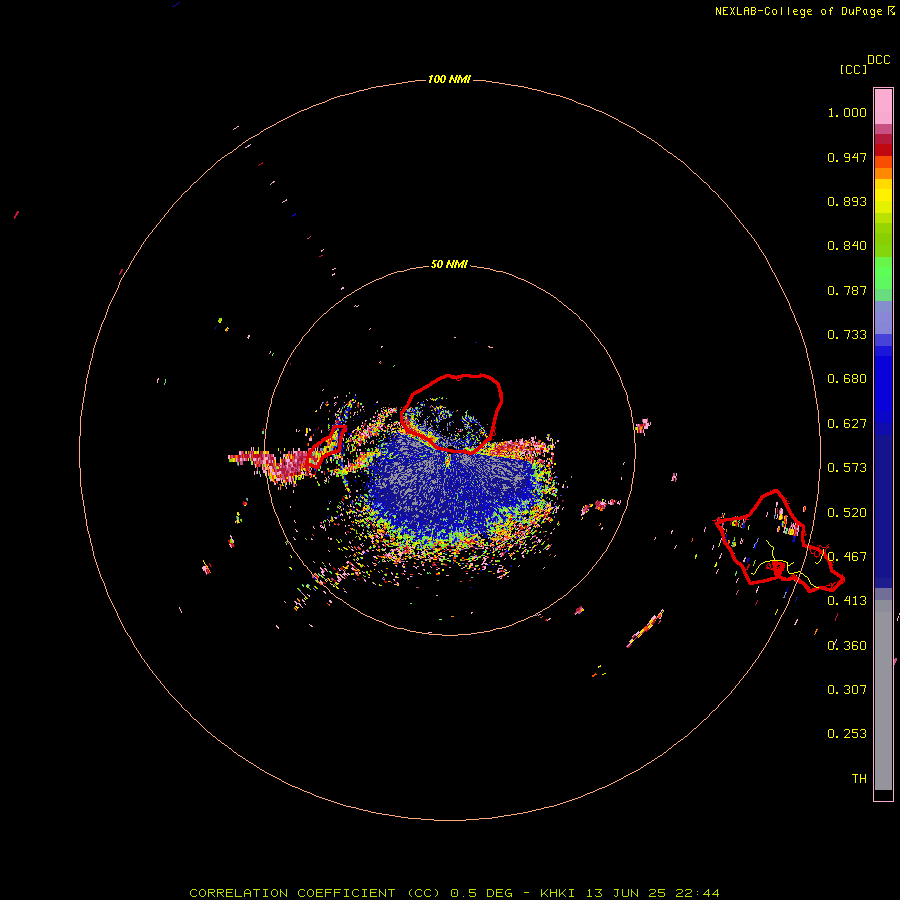
Task: Click the TH threshold label
Action: [x=859, y=779]
